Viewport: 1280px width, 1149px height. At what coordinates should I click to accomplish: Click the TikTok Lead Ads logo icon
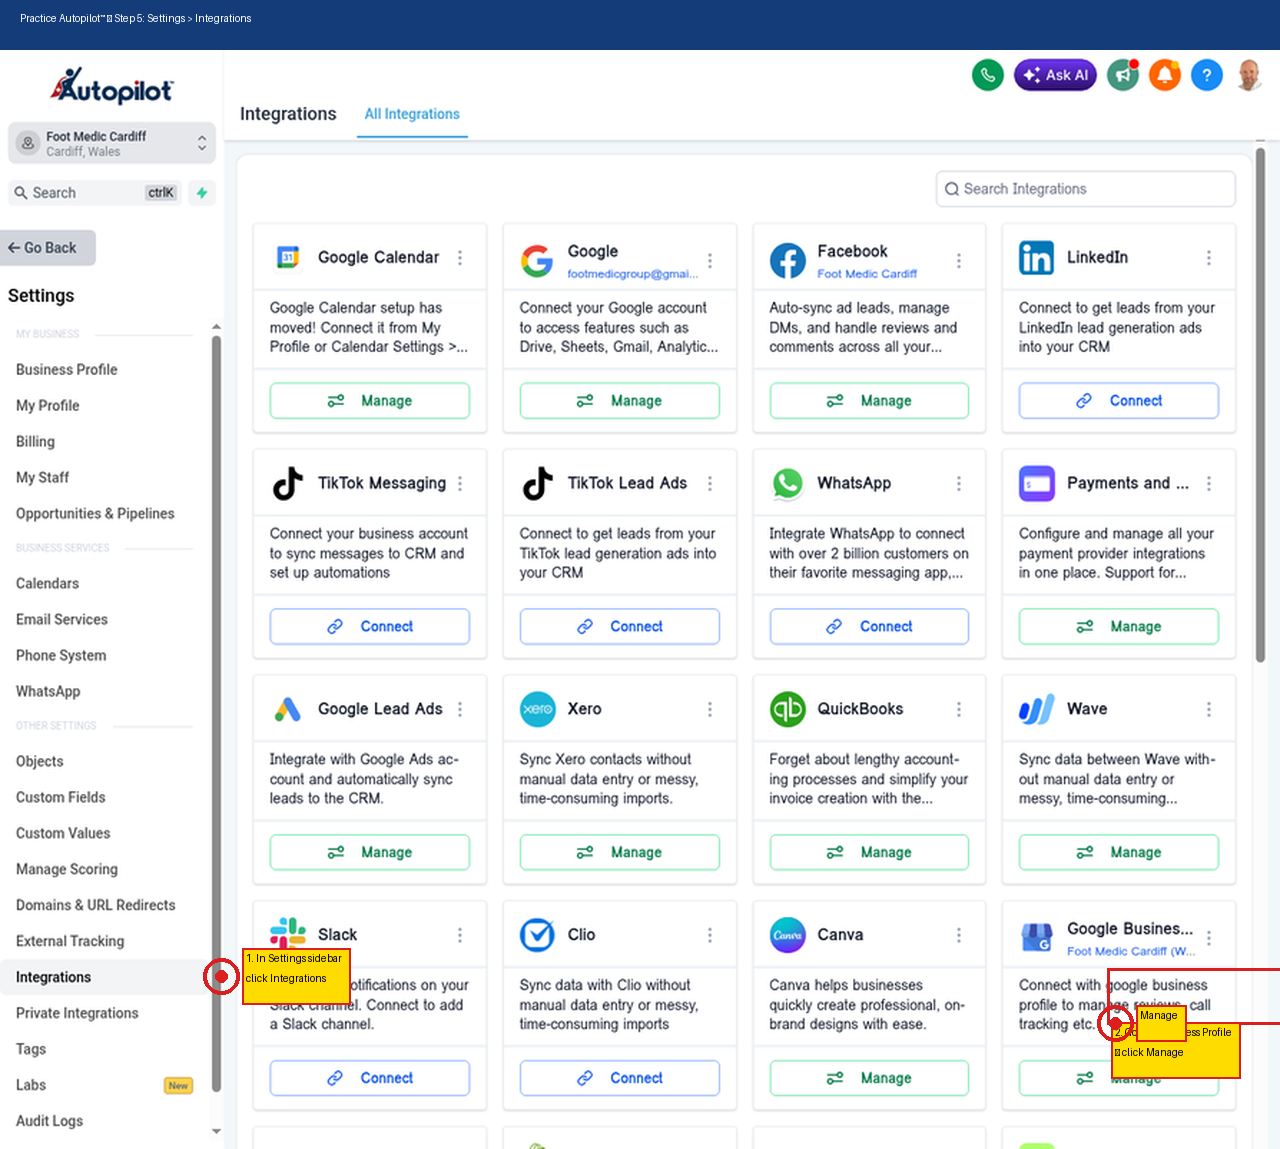(538, 483)
